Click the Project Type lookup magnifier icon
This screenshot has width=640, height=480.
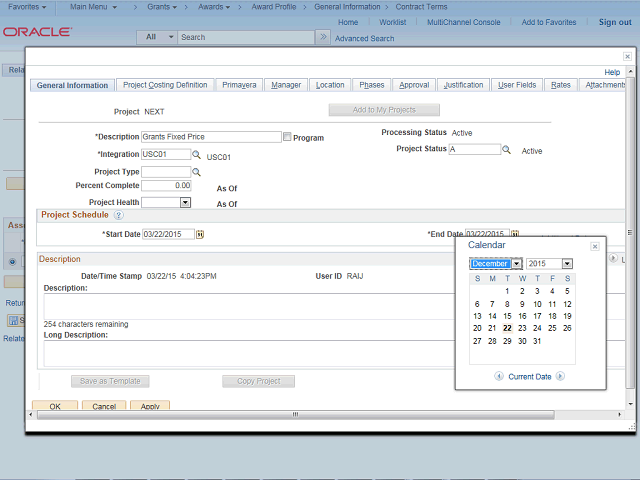(x=197, y=172)
